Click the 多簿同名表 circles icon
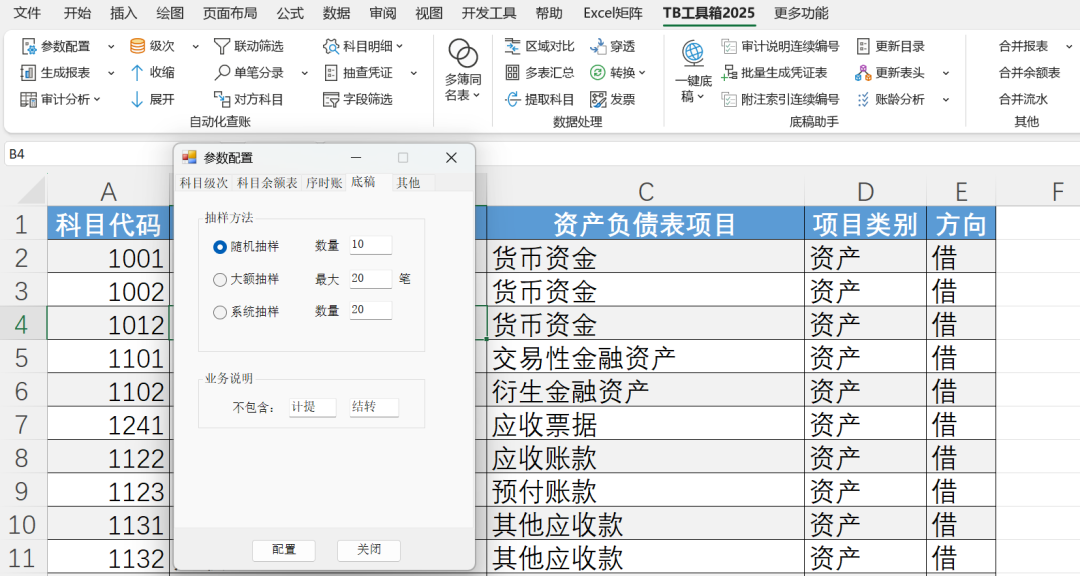Image resolution: width=1080 pixels, height=576 pixels. pyautogui.click(x=463, y=53)
